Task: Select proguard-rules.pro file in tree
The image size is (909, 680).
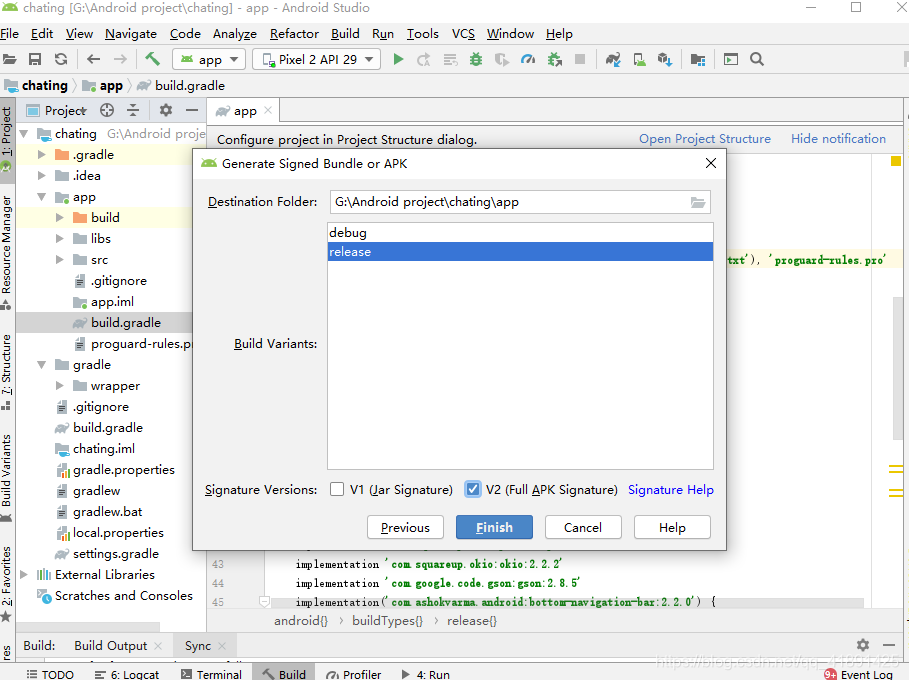Action: (x=133, y=344)
